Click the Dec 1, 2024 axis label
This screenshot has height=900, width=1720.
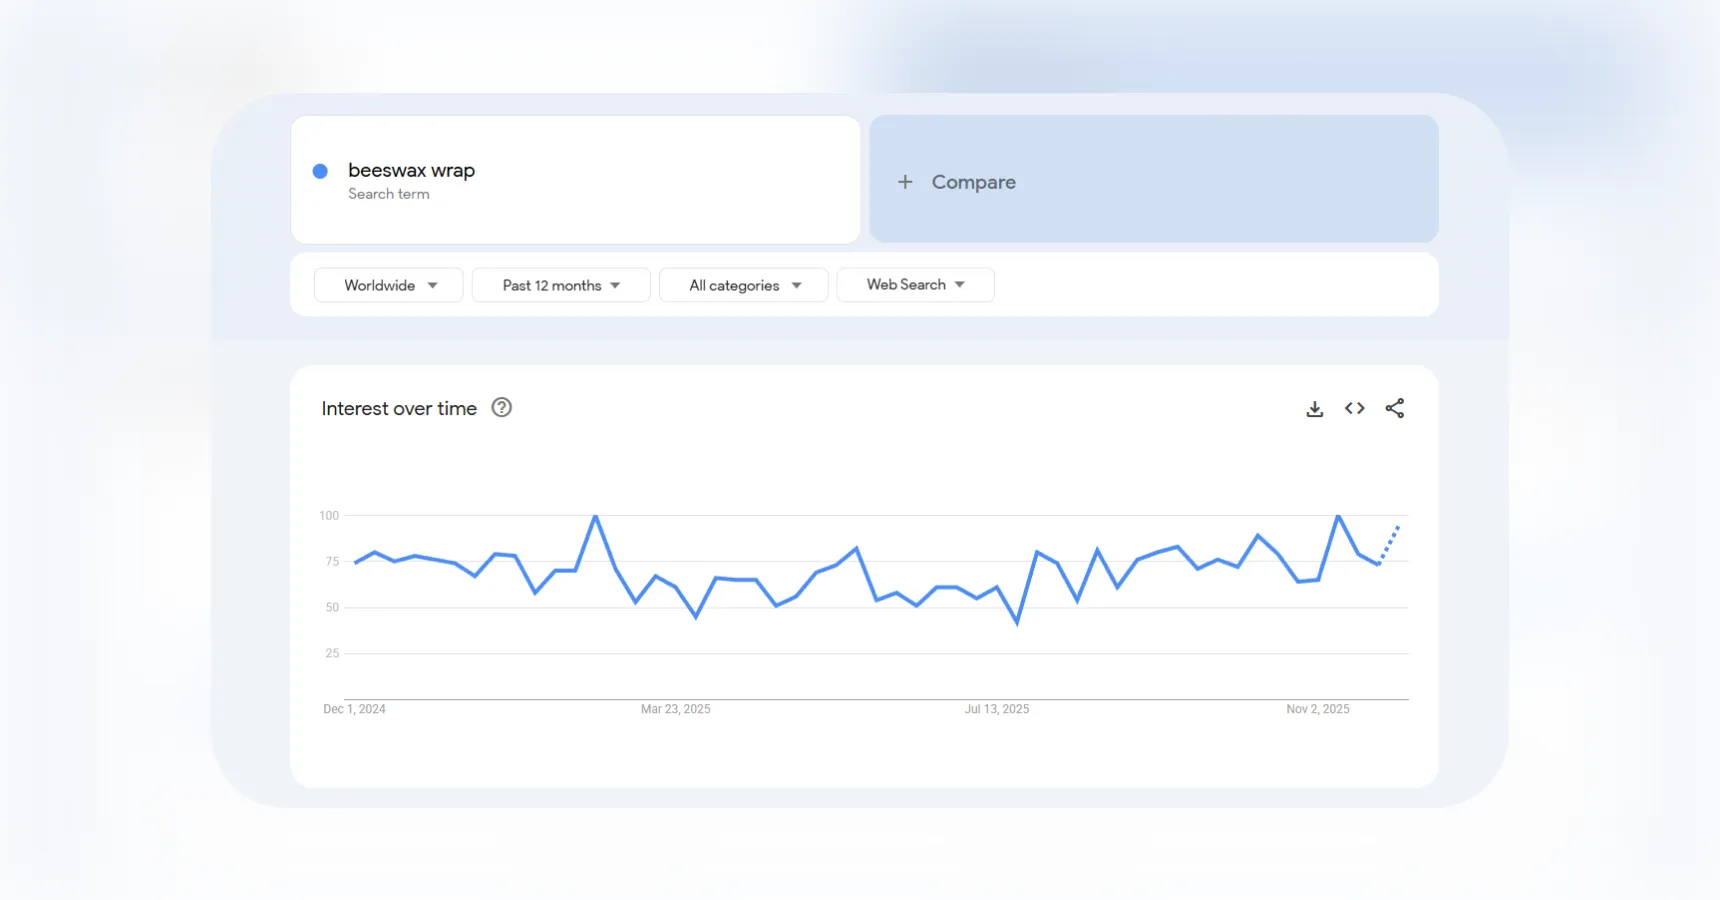[354, 709]
